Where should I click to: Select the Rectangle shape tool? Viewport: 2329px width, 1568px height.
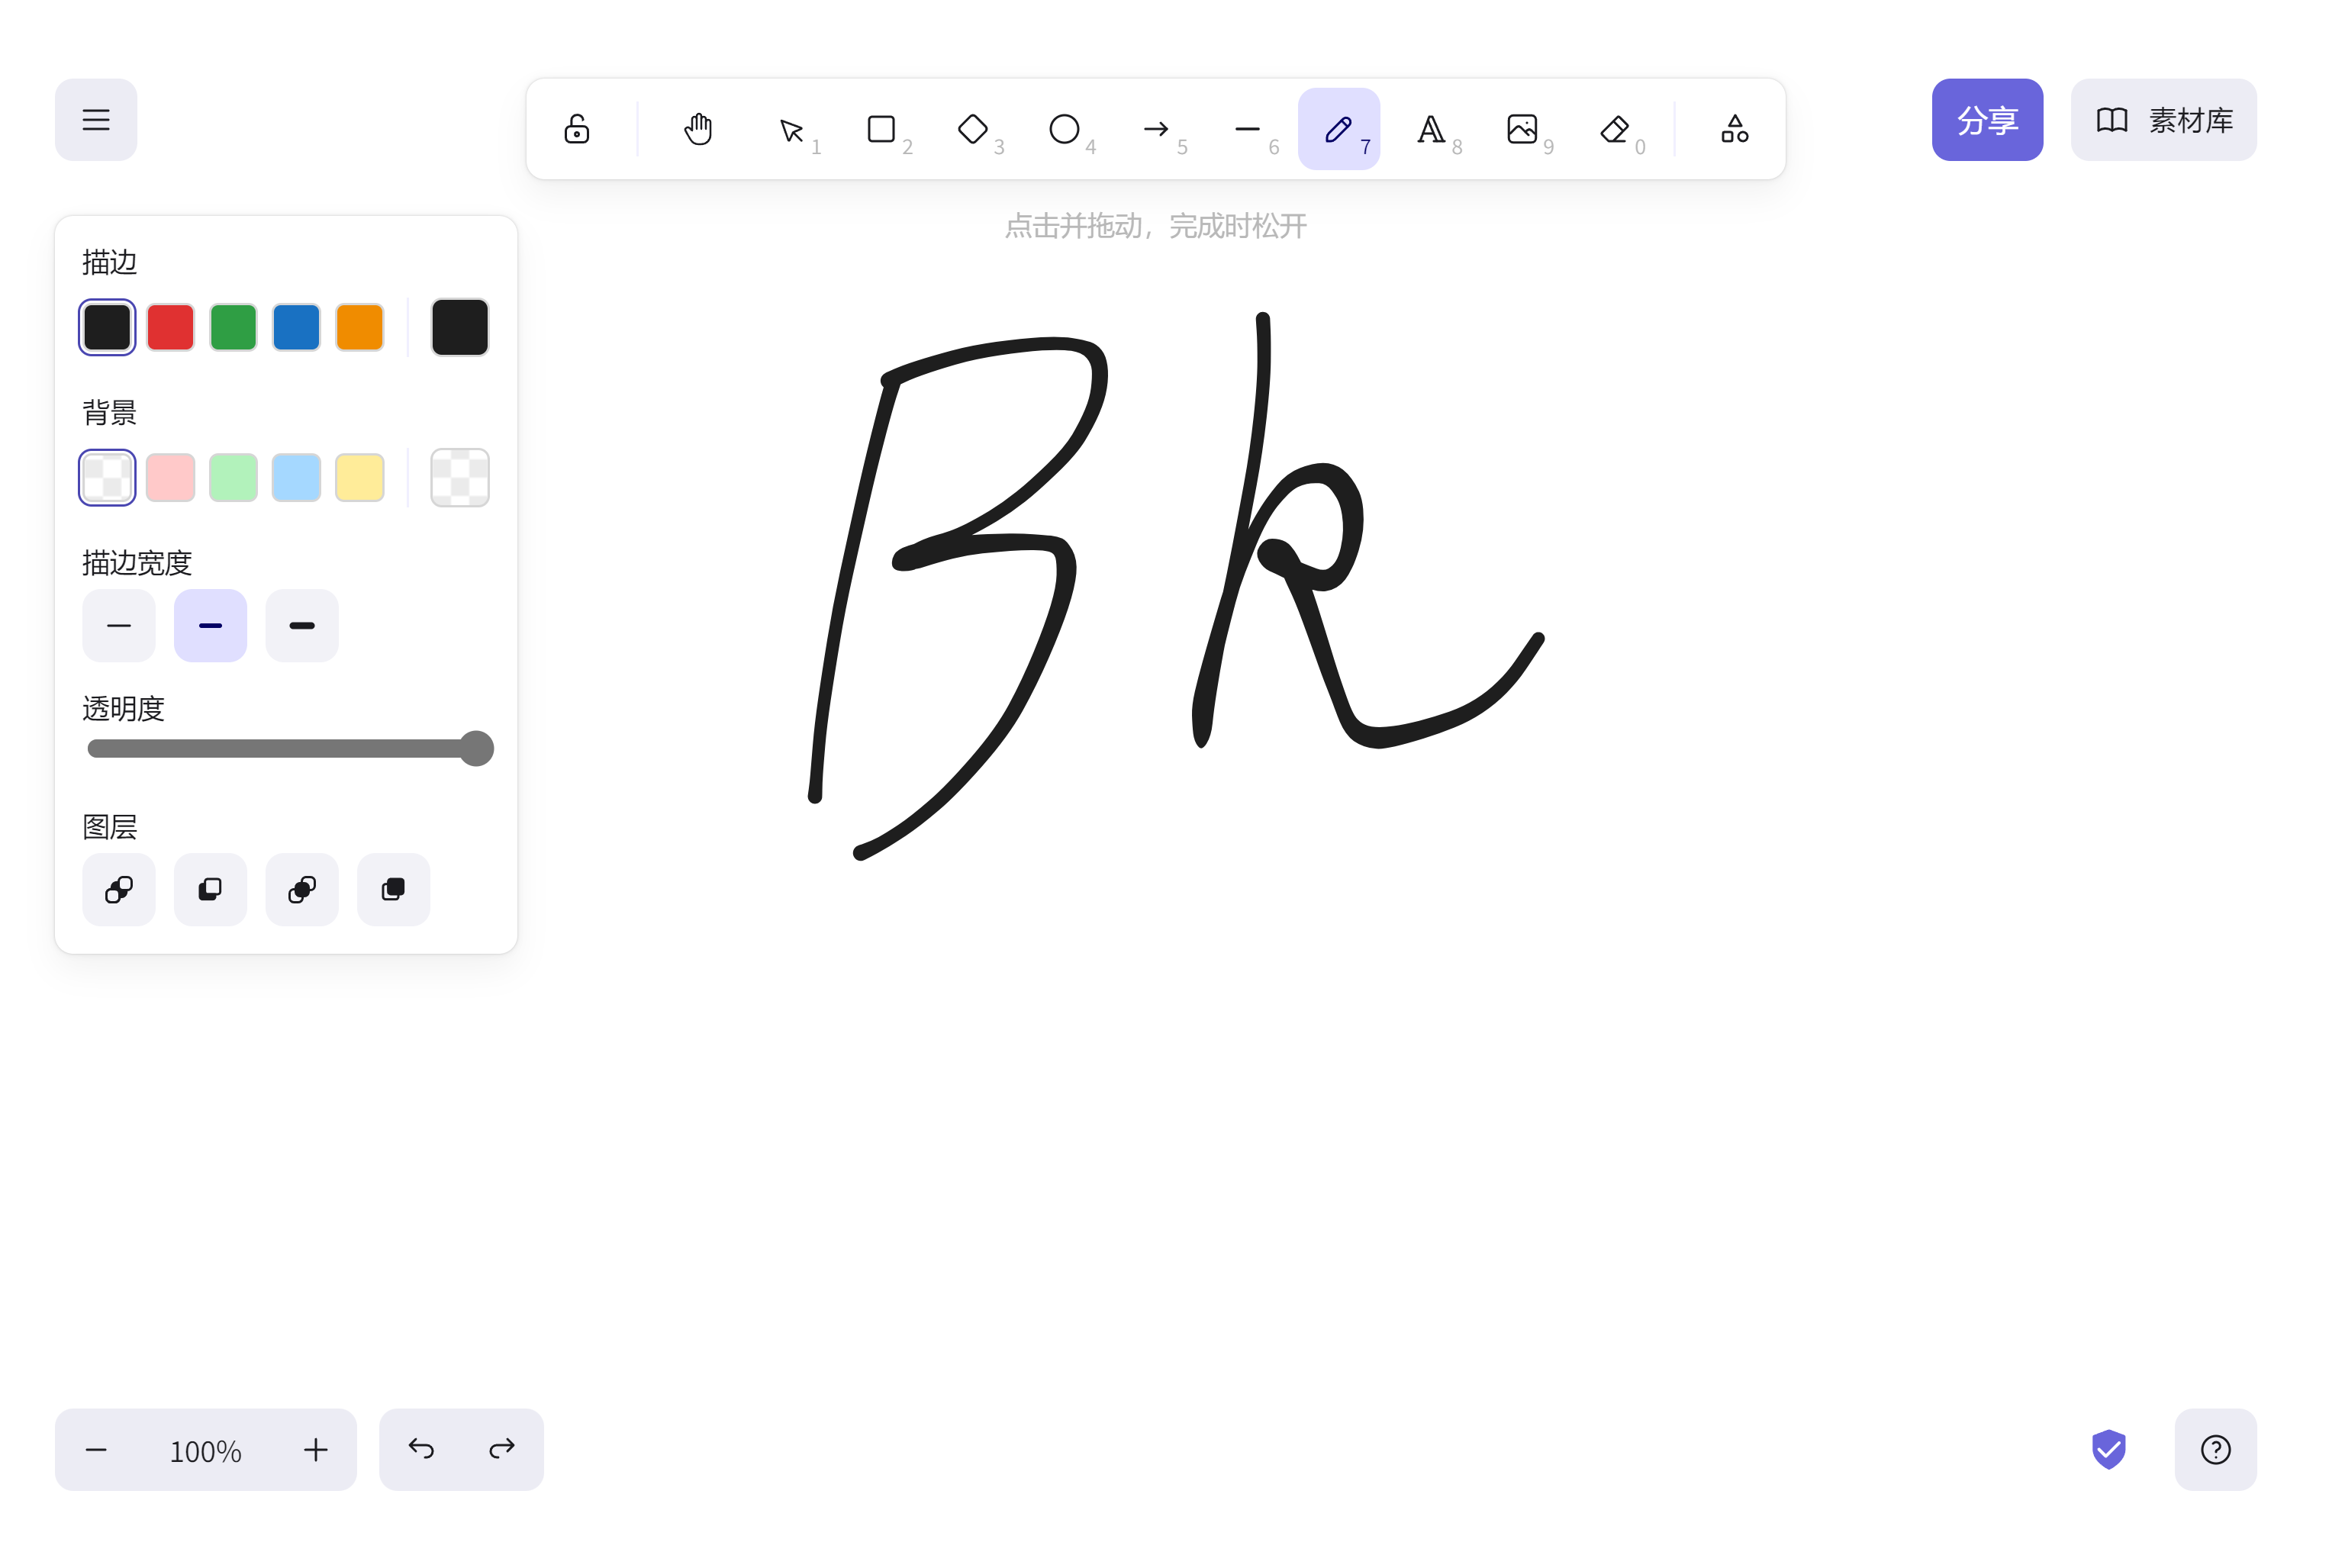[x=881, y=129]
